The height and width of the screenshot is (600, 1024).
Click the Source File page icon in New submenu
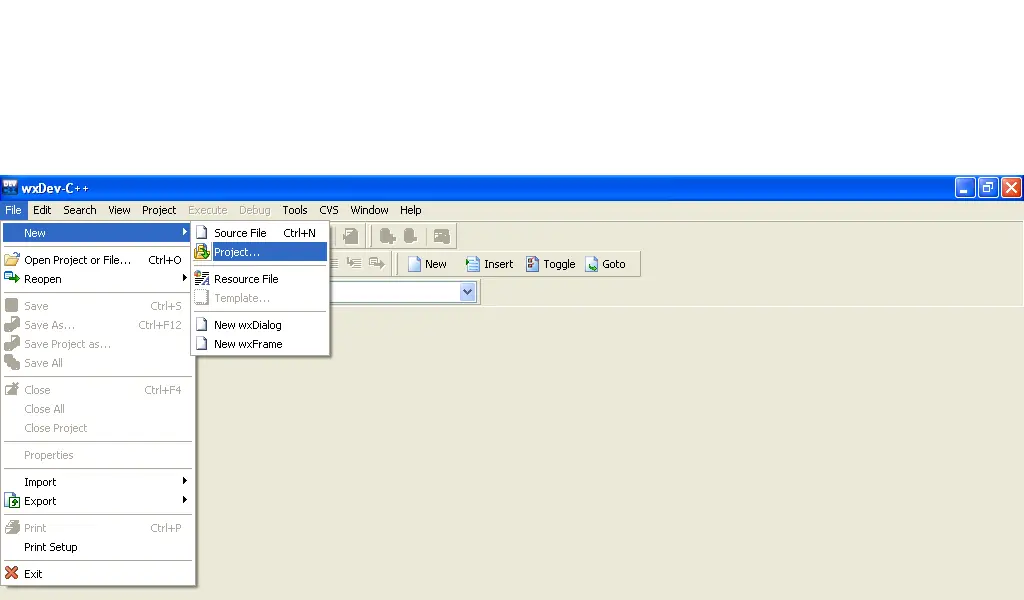[x=202, y=232]
